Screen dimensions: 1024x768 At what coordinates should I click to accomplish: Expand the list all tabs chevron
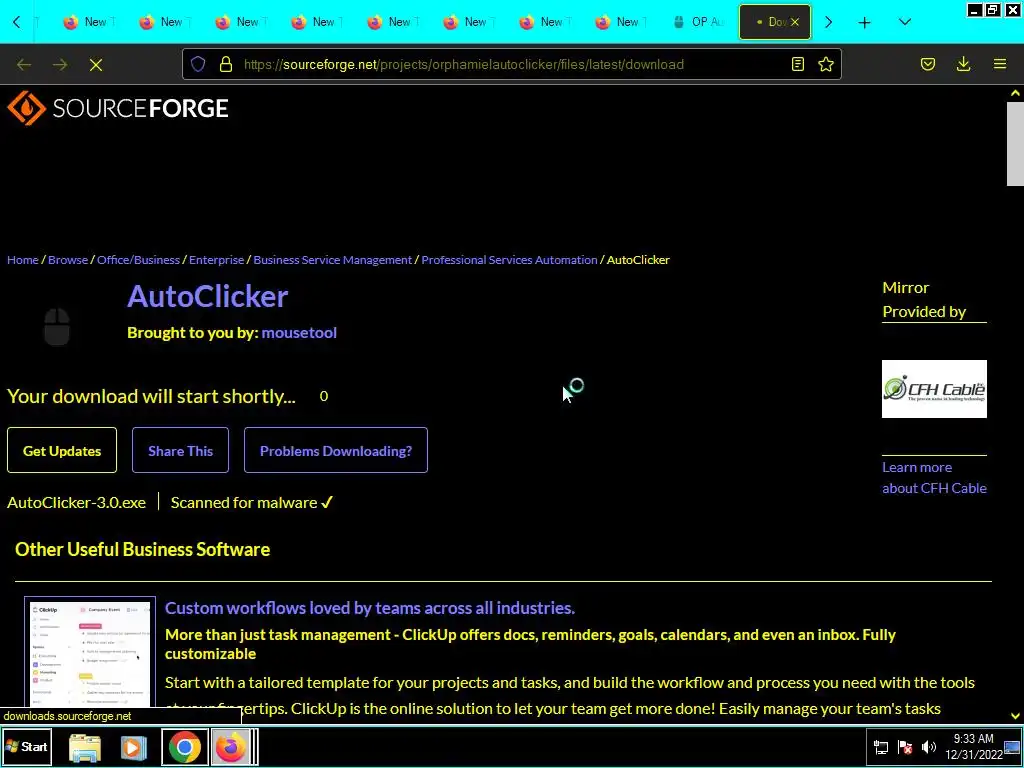point(904,22)
